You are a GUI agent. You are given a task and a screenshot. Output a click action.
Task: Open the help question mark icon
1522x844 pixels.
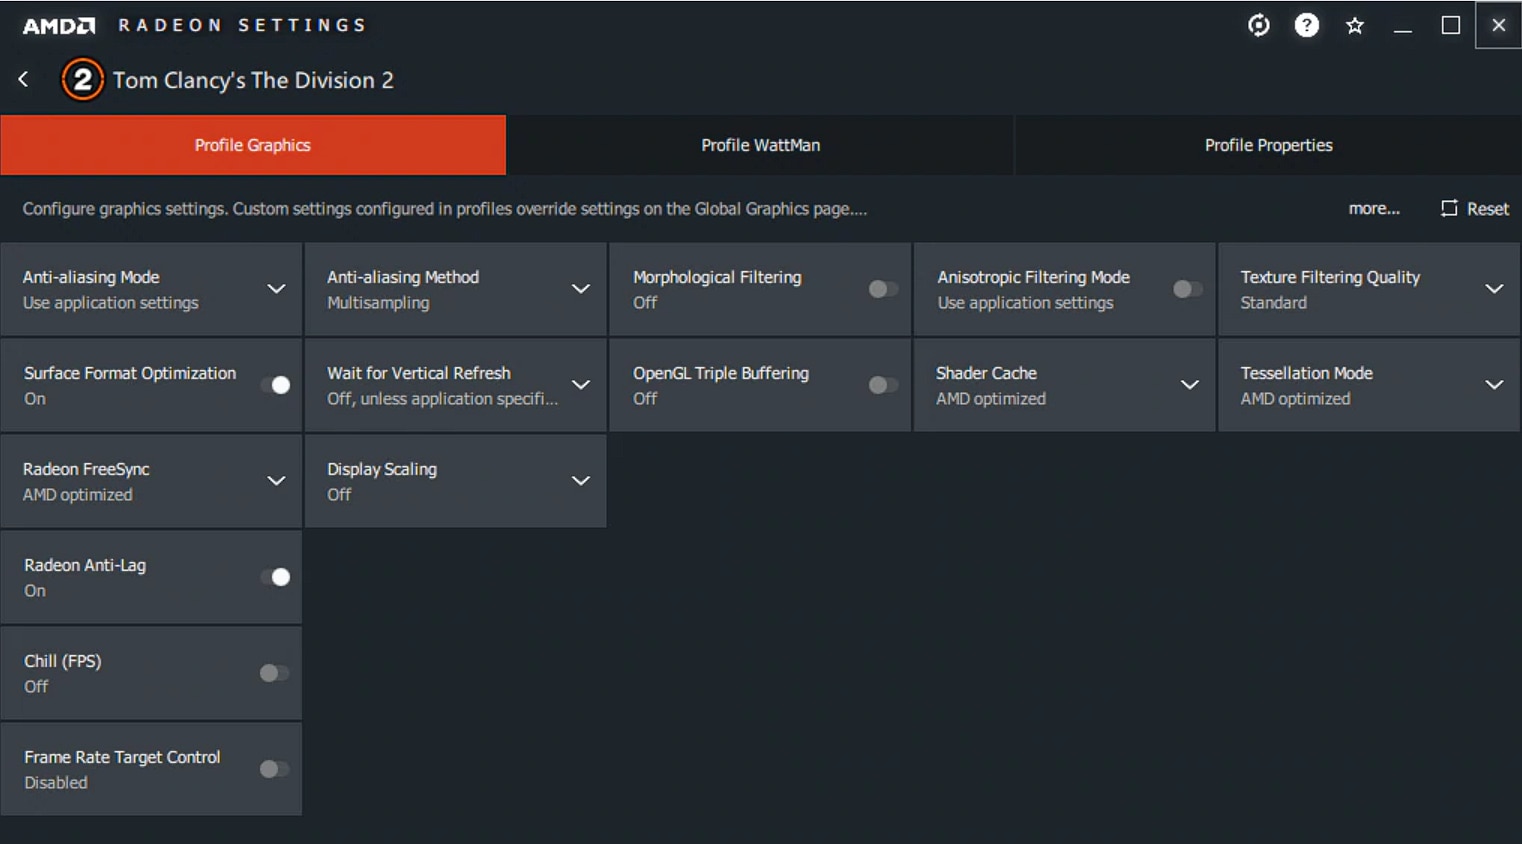pyautogui.click(x=1307, y=25)
